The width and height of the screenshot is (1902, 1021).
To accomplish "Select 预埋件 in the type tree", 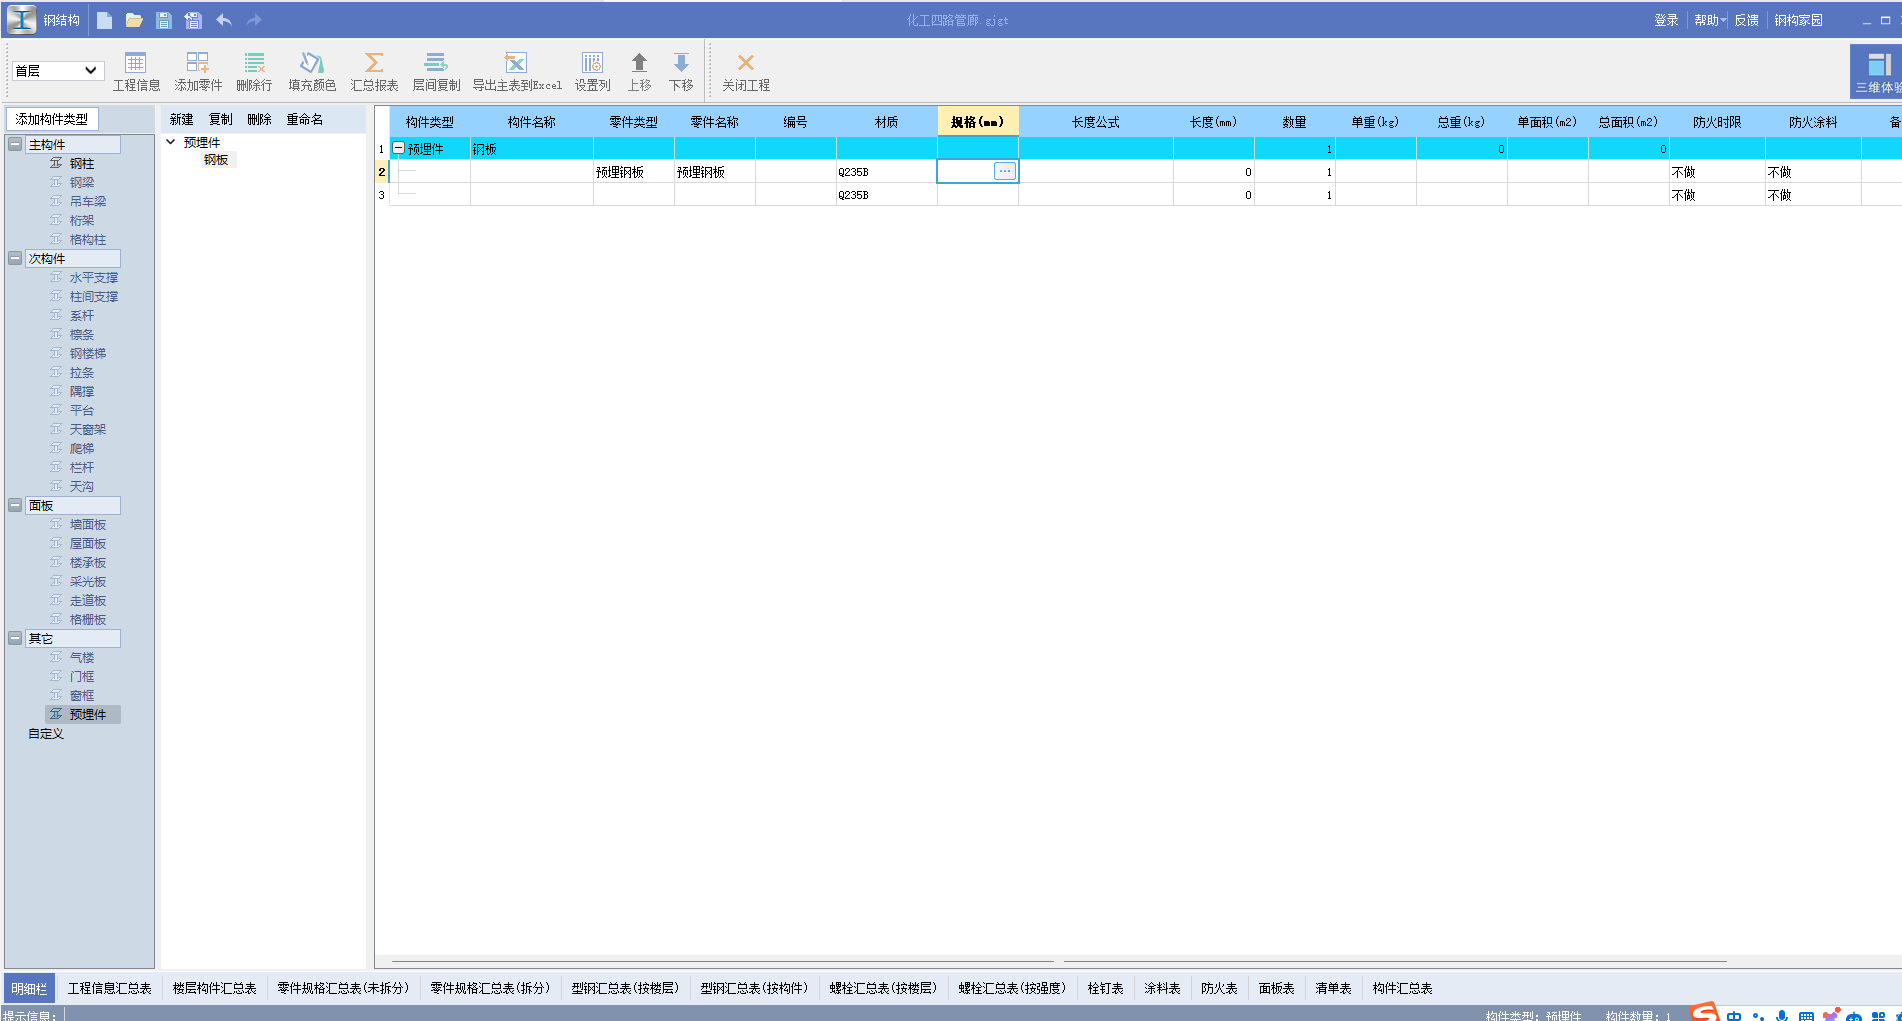I will [84, 714].
